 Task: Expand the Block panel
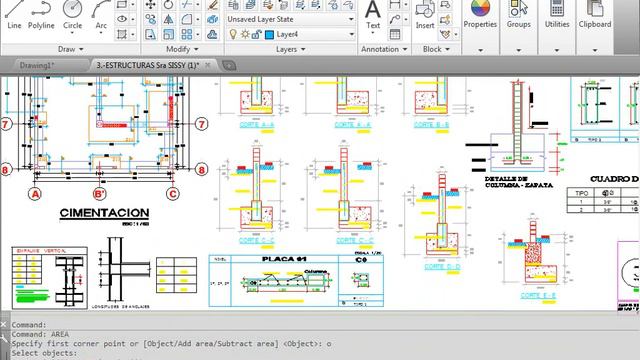[x=436, y=49]
